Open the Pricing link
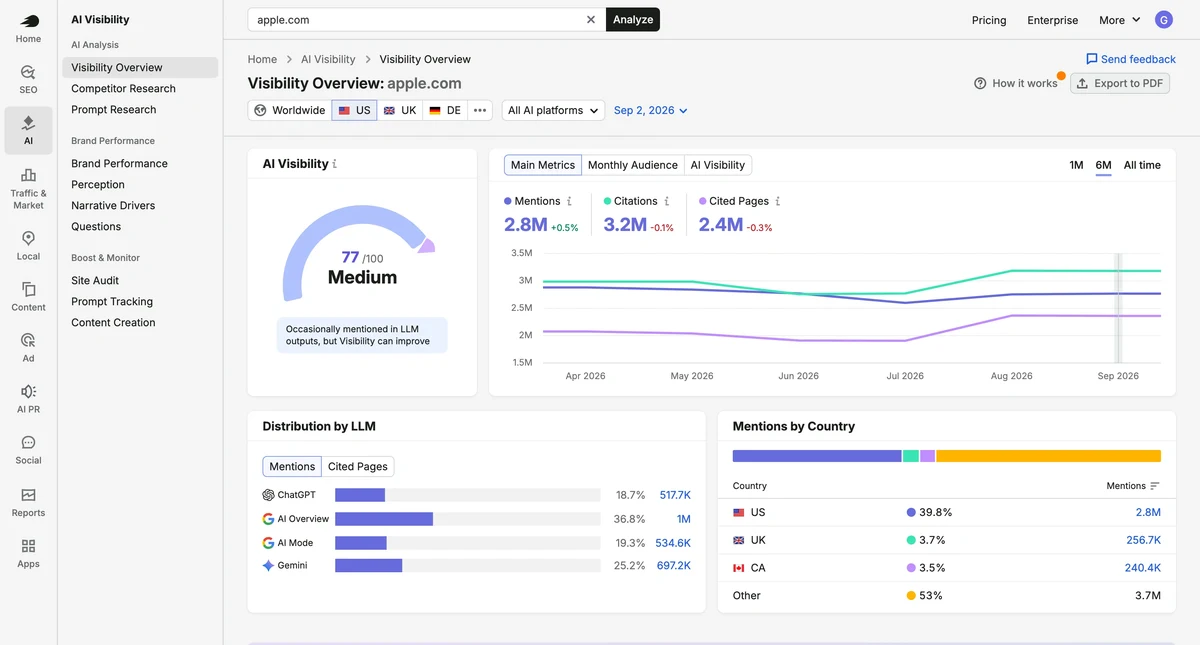The height and width of the screenshot is (645, 1200). tap(989, 20)
